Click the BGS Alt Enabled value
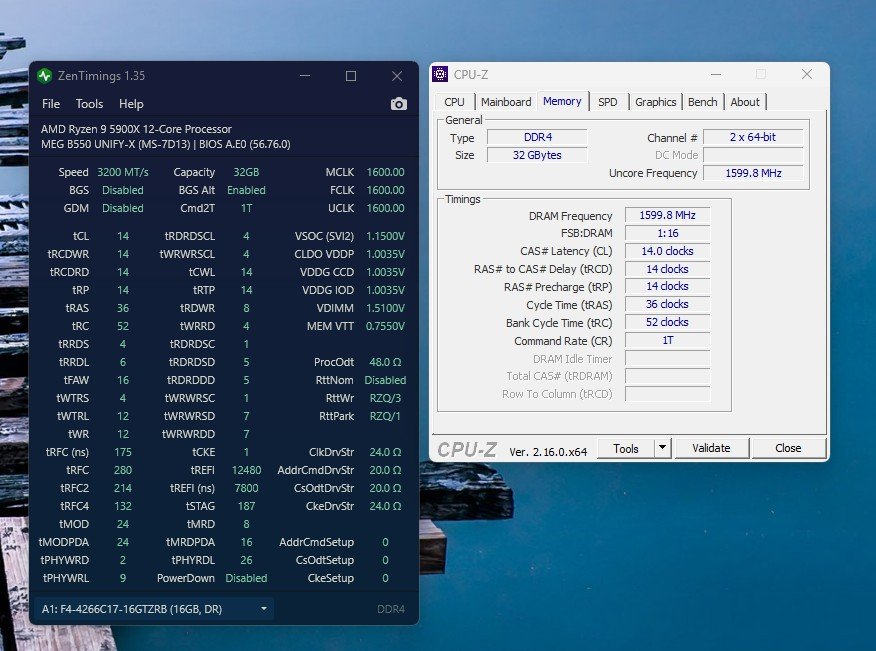Screen dimensions: 876x651 pyautogui.click(x=246, y=190)
